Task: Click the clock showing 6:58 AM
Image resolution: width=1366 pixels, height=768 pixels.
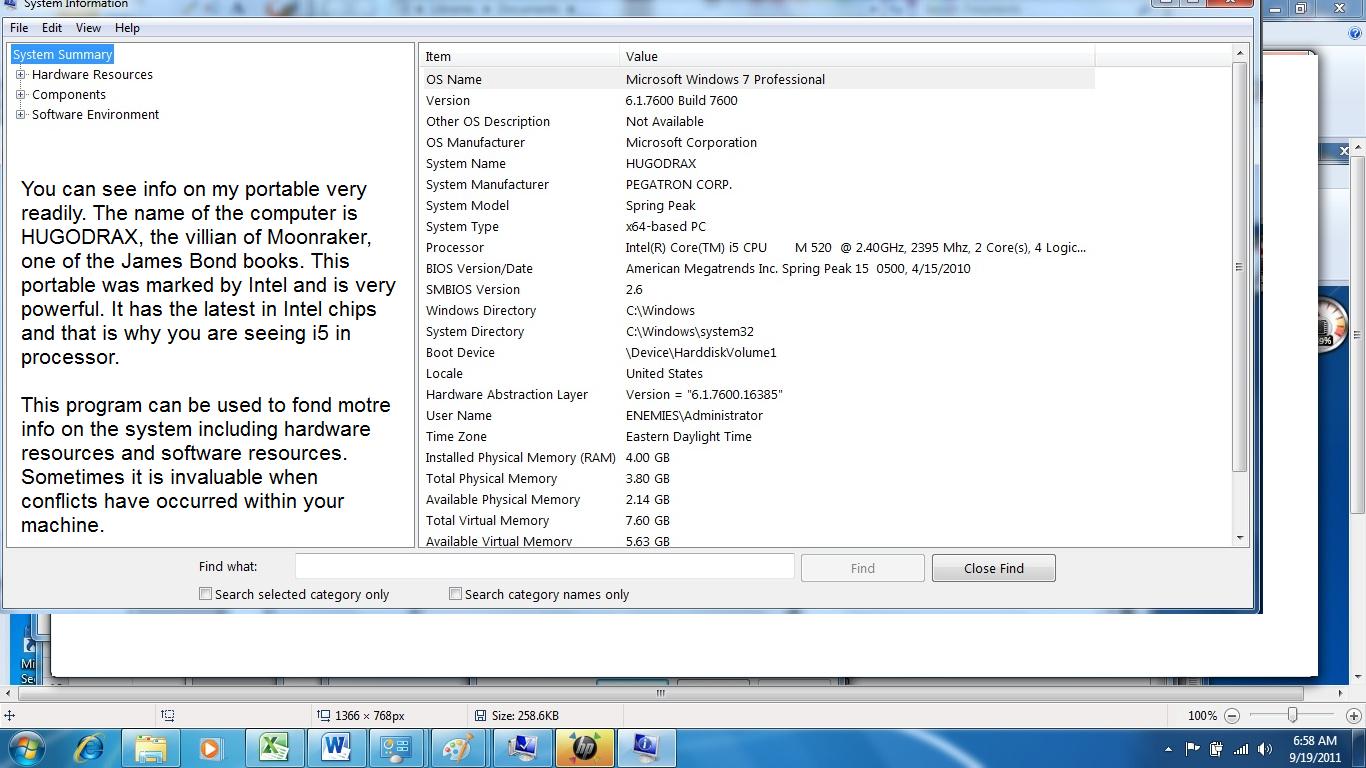Action: pos(1314,741)
